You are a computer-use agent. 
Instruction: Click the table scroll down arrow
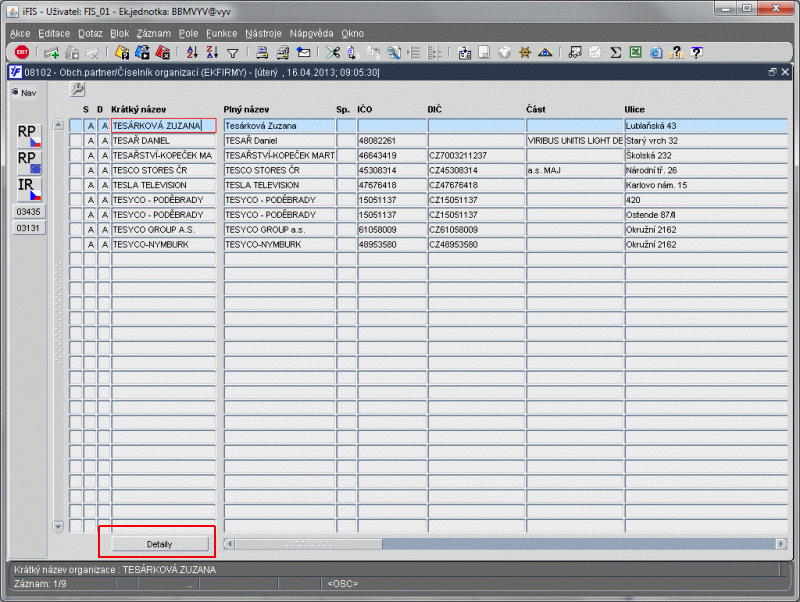(58, 526)
